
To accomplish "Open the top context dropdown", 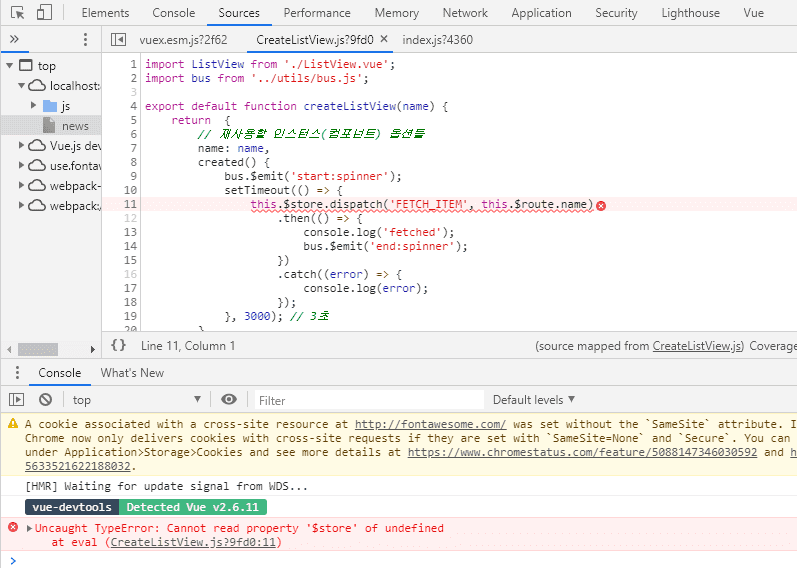I will click(x=137, y=400).
